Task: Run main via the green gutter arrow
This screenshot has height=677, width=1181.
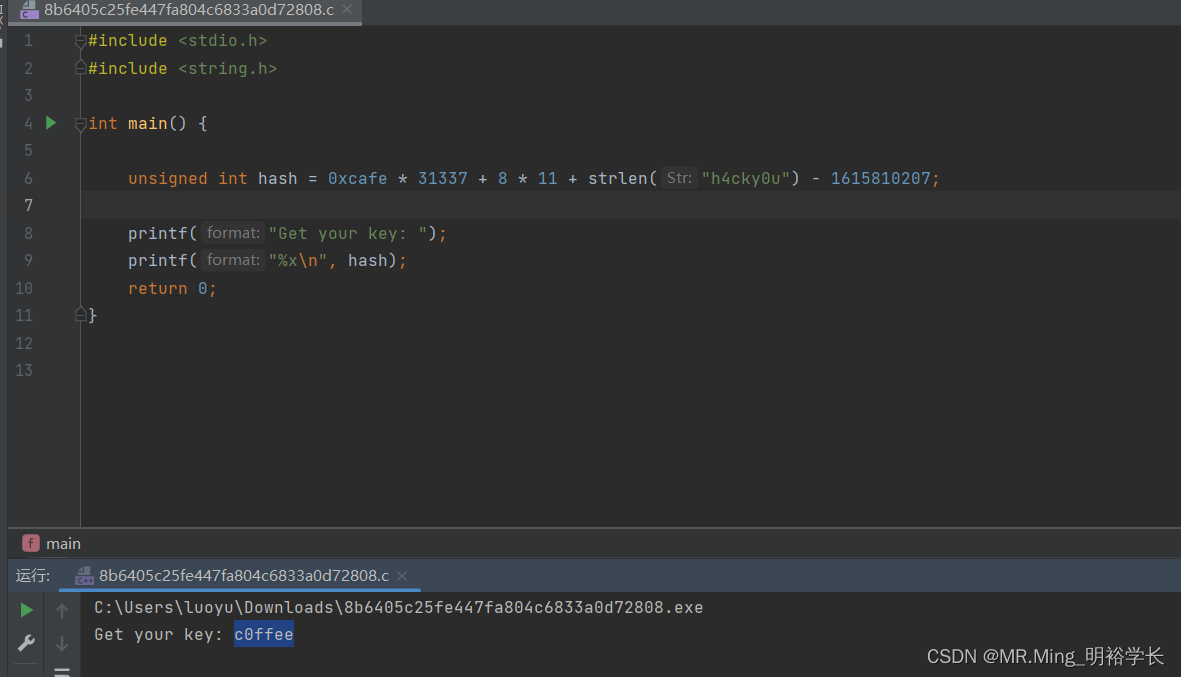Action: (50, 122)
